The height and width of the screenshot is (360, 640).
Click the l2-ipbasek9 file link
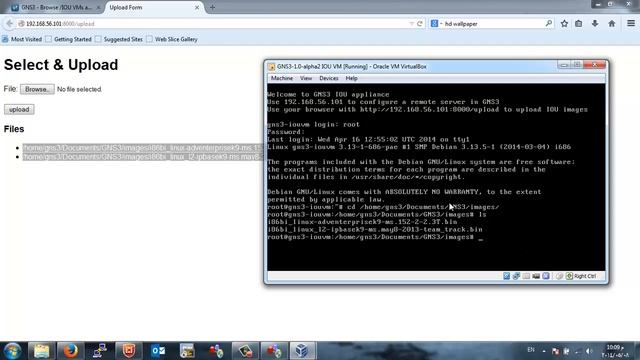[x=143, y=157]
